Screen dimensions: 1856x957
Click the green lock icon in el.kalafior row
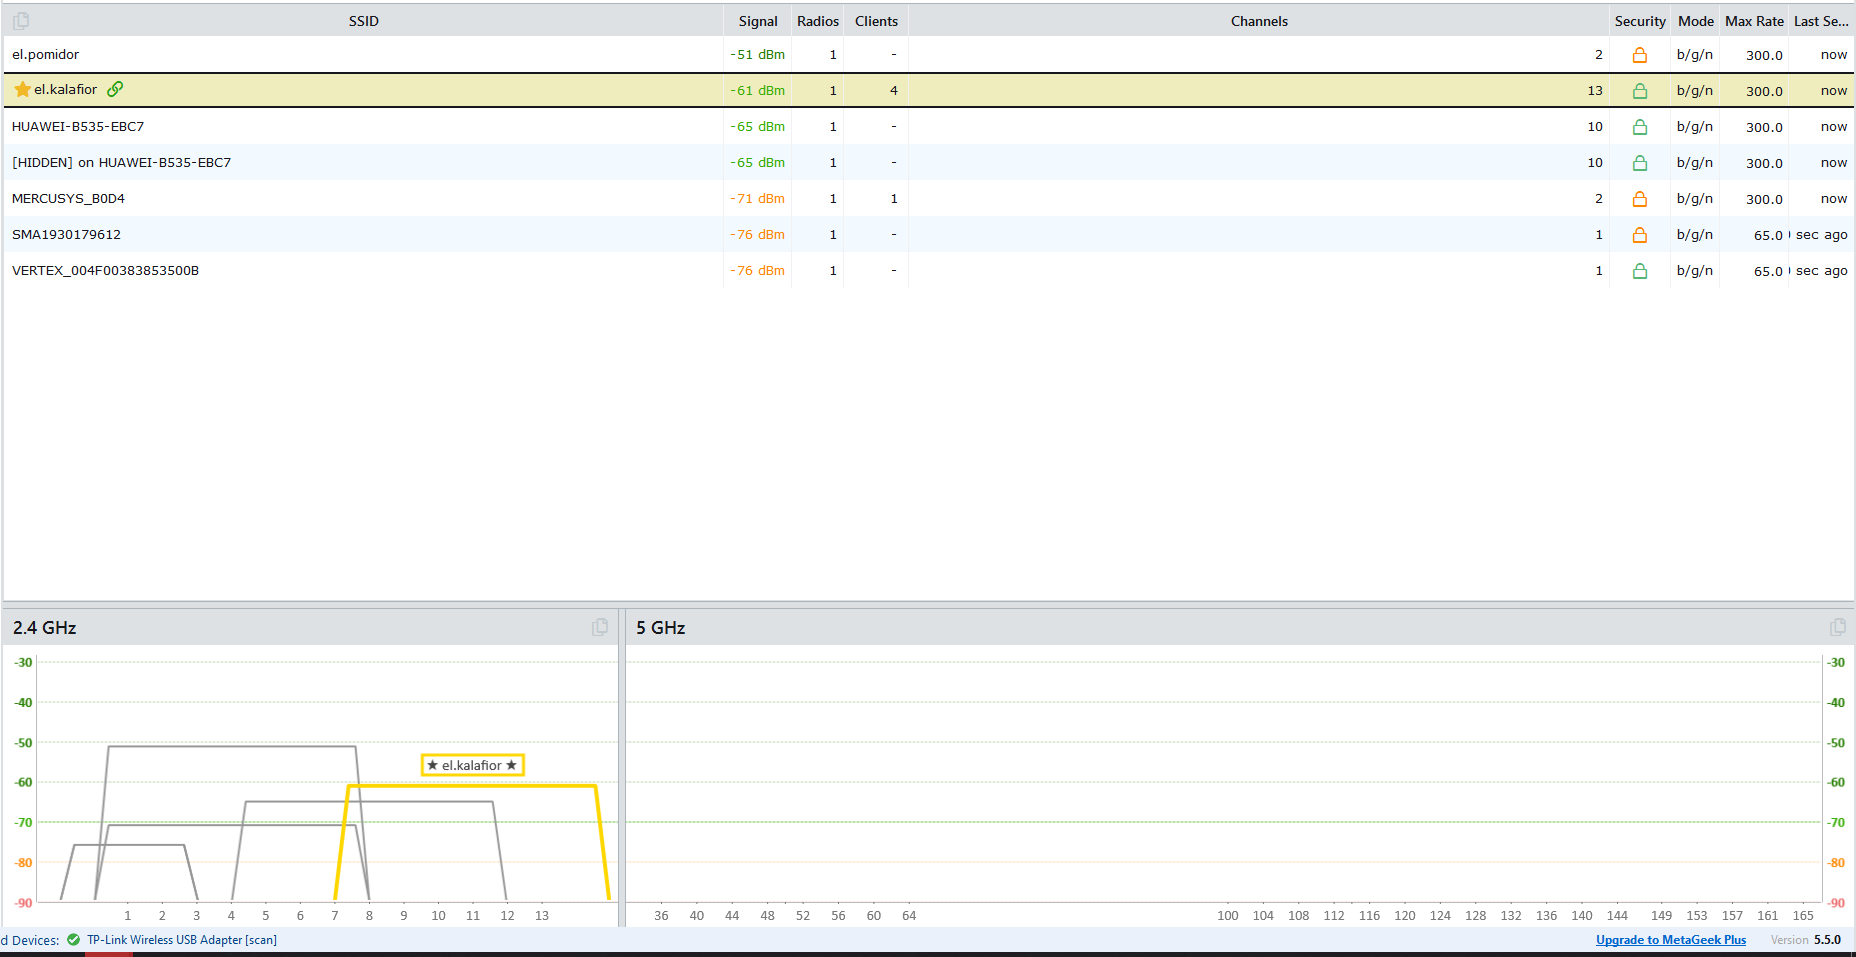1640,91
